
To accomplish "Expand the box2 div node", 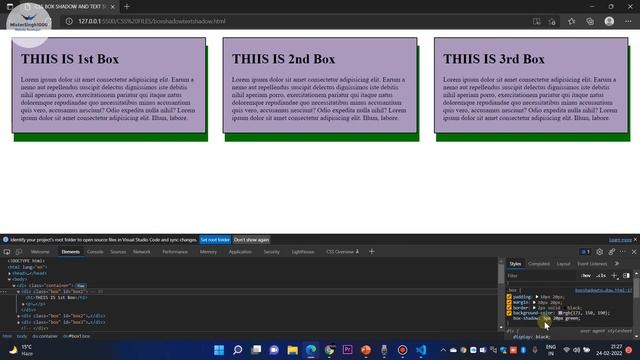I will coord(18,316).
